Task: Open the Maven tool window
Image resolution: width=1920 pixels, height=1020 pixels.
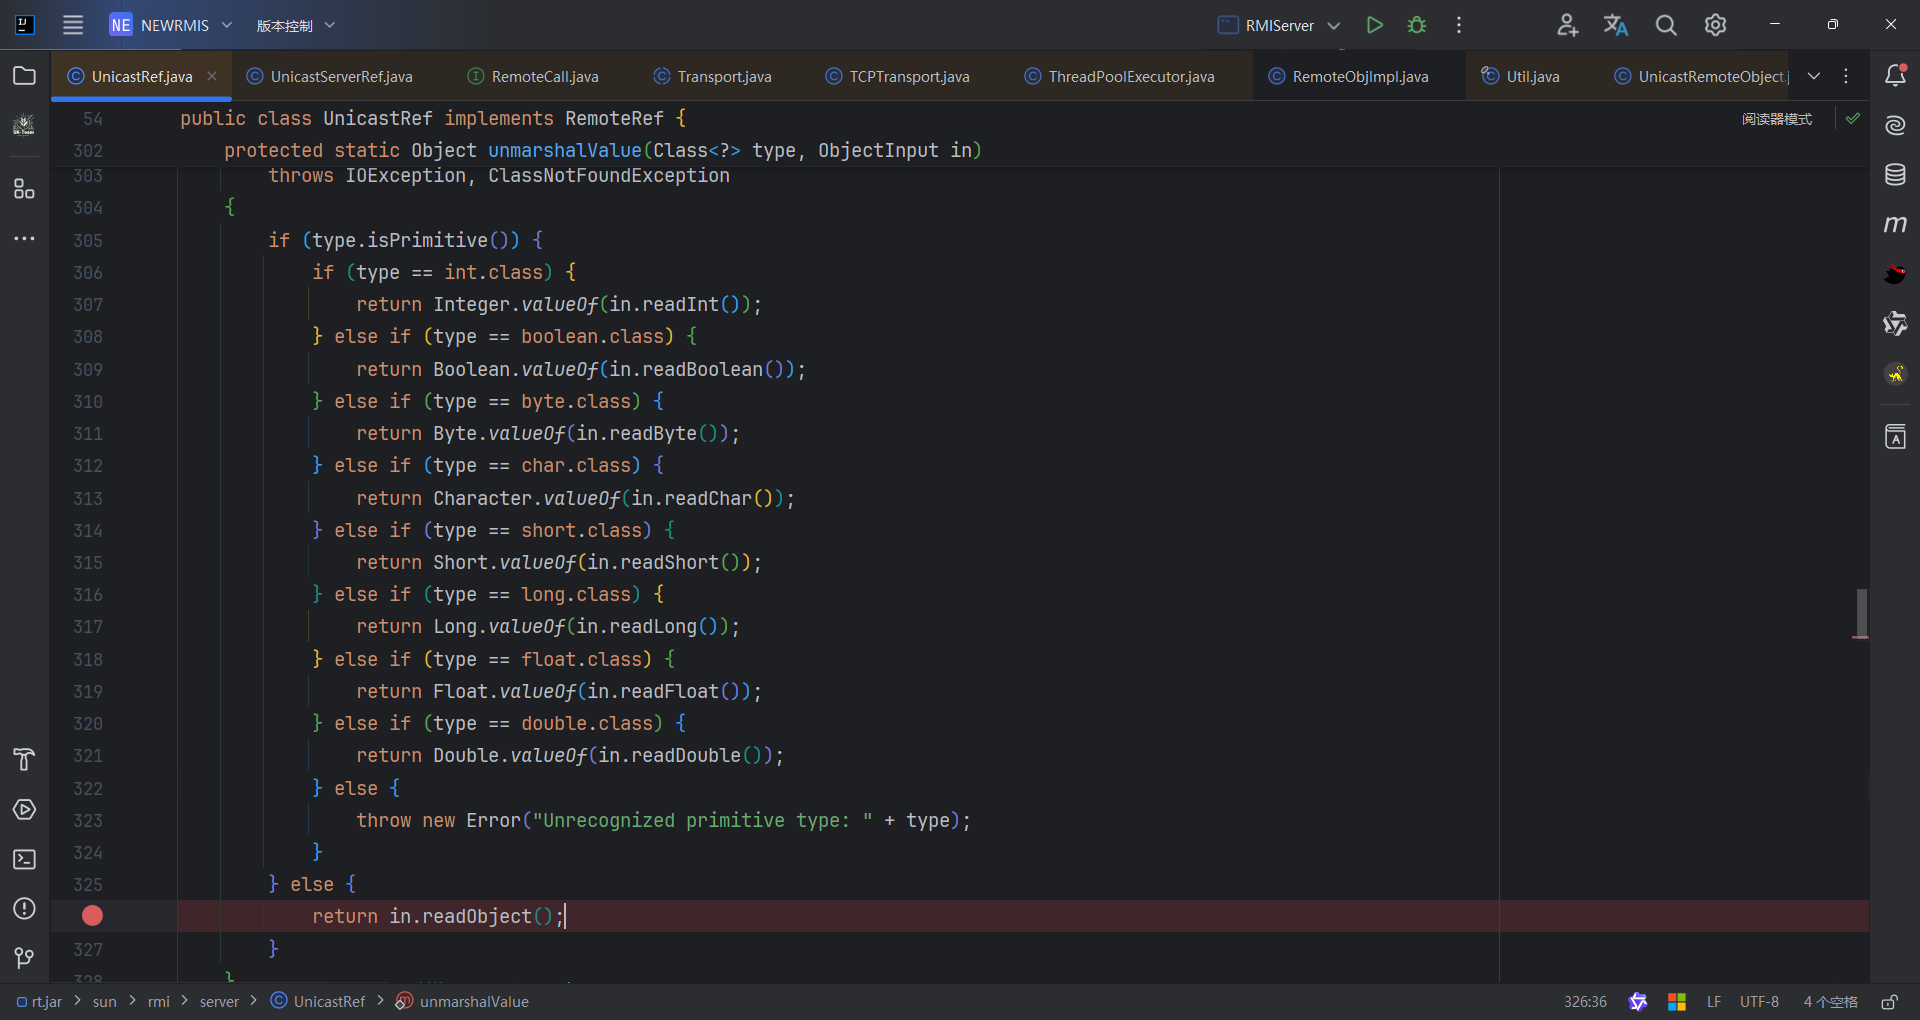Action: click(1895, 224)
